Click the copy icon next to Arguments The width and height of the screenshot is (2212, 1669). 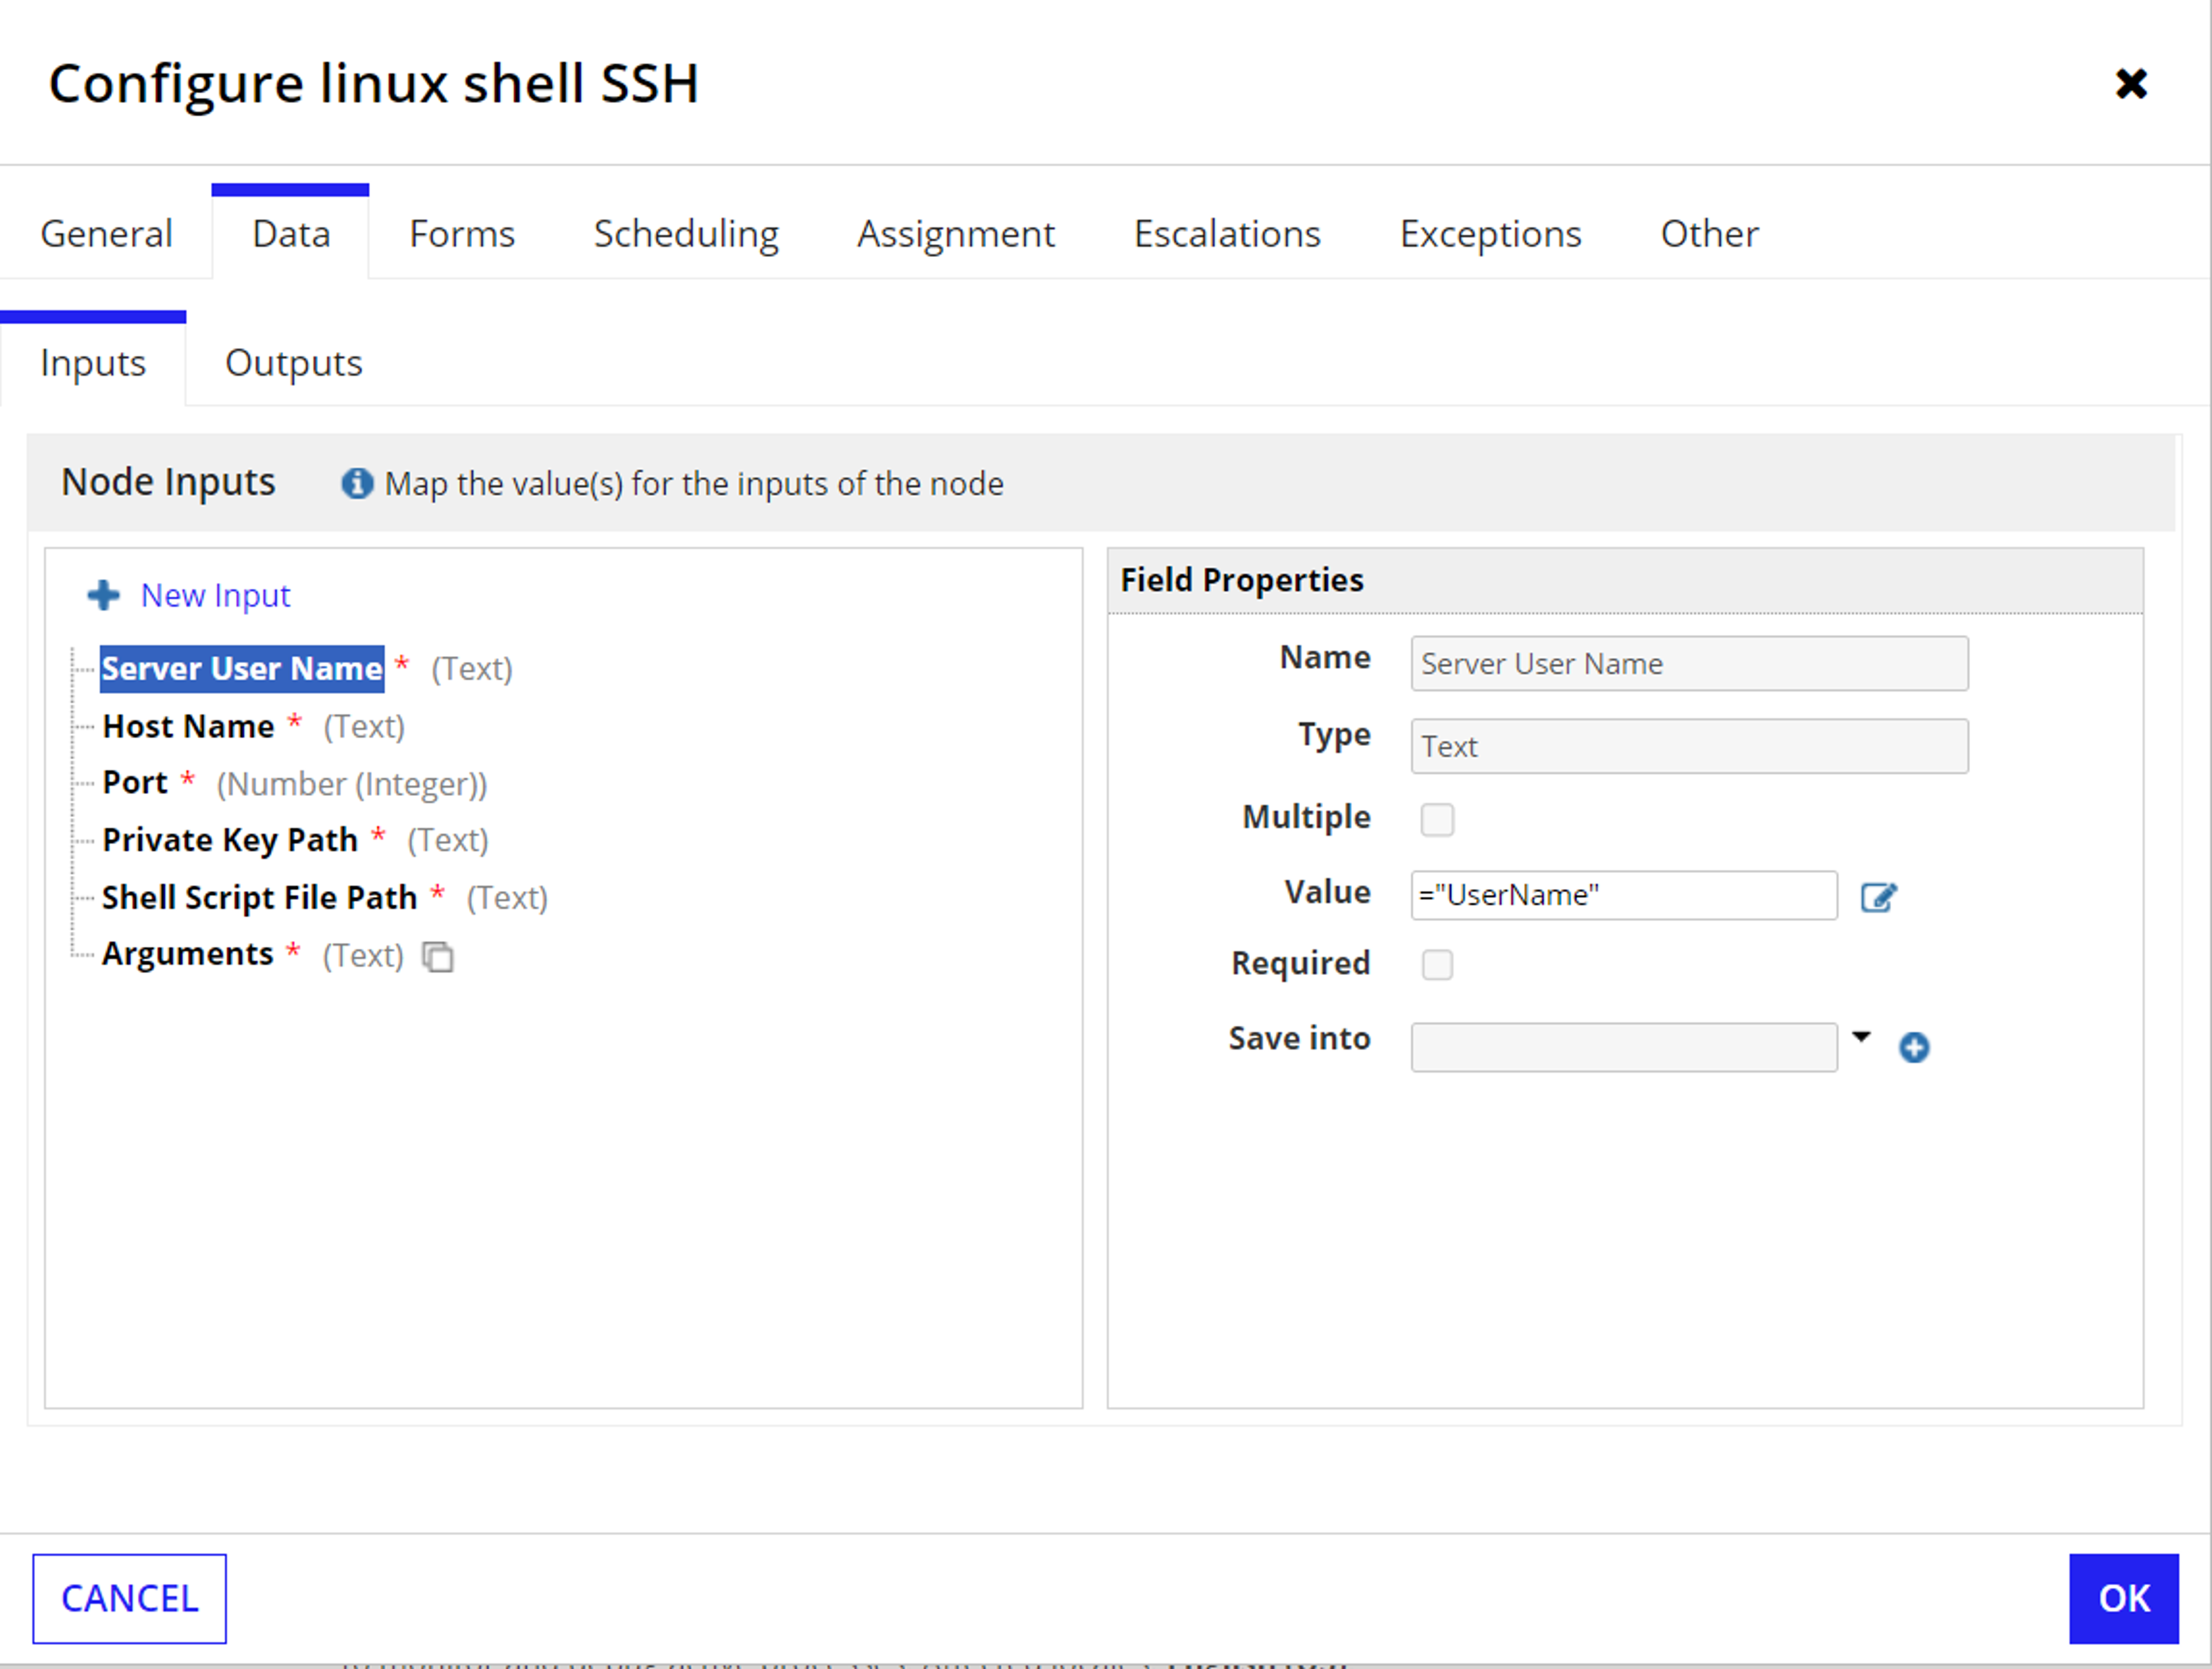click(438, 957)
